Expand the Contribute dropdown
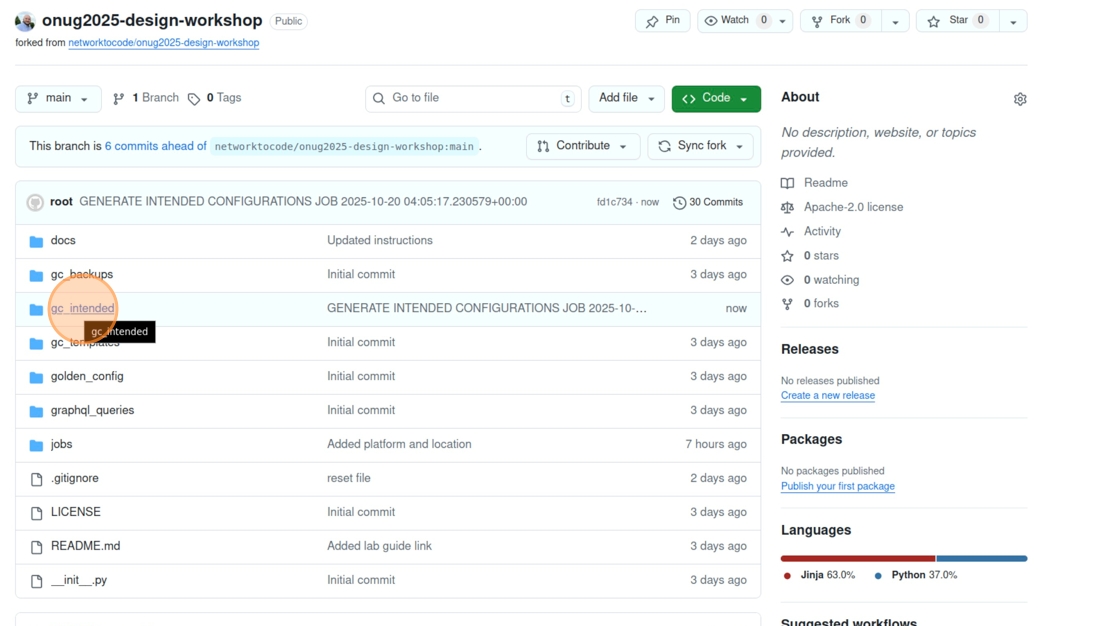Screen dimensions: 1120x626 [583, 146]
